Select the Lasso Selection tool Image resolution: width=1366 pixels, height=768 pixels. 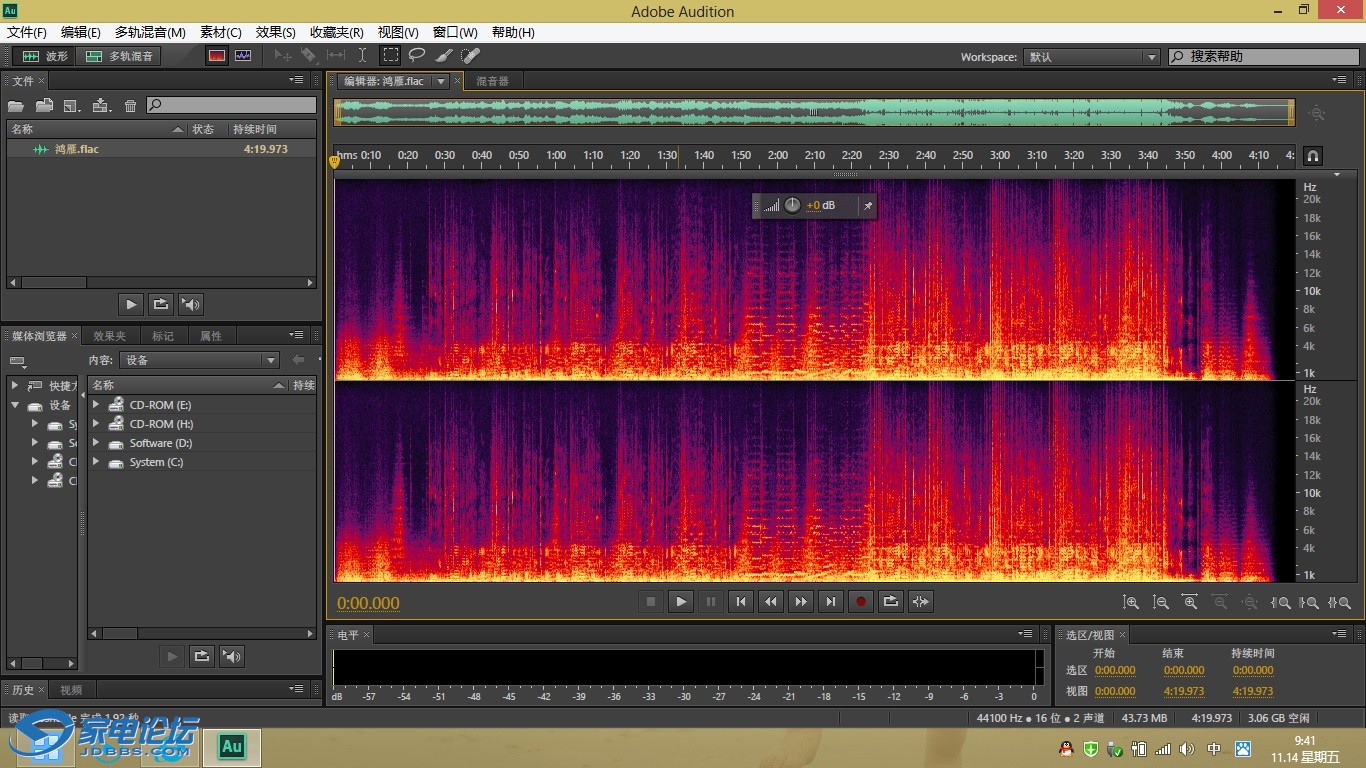(417, 56)
